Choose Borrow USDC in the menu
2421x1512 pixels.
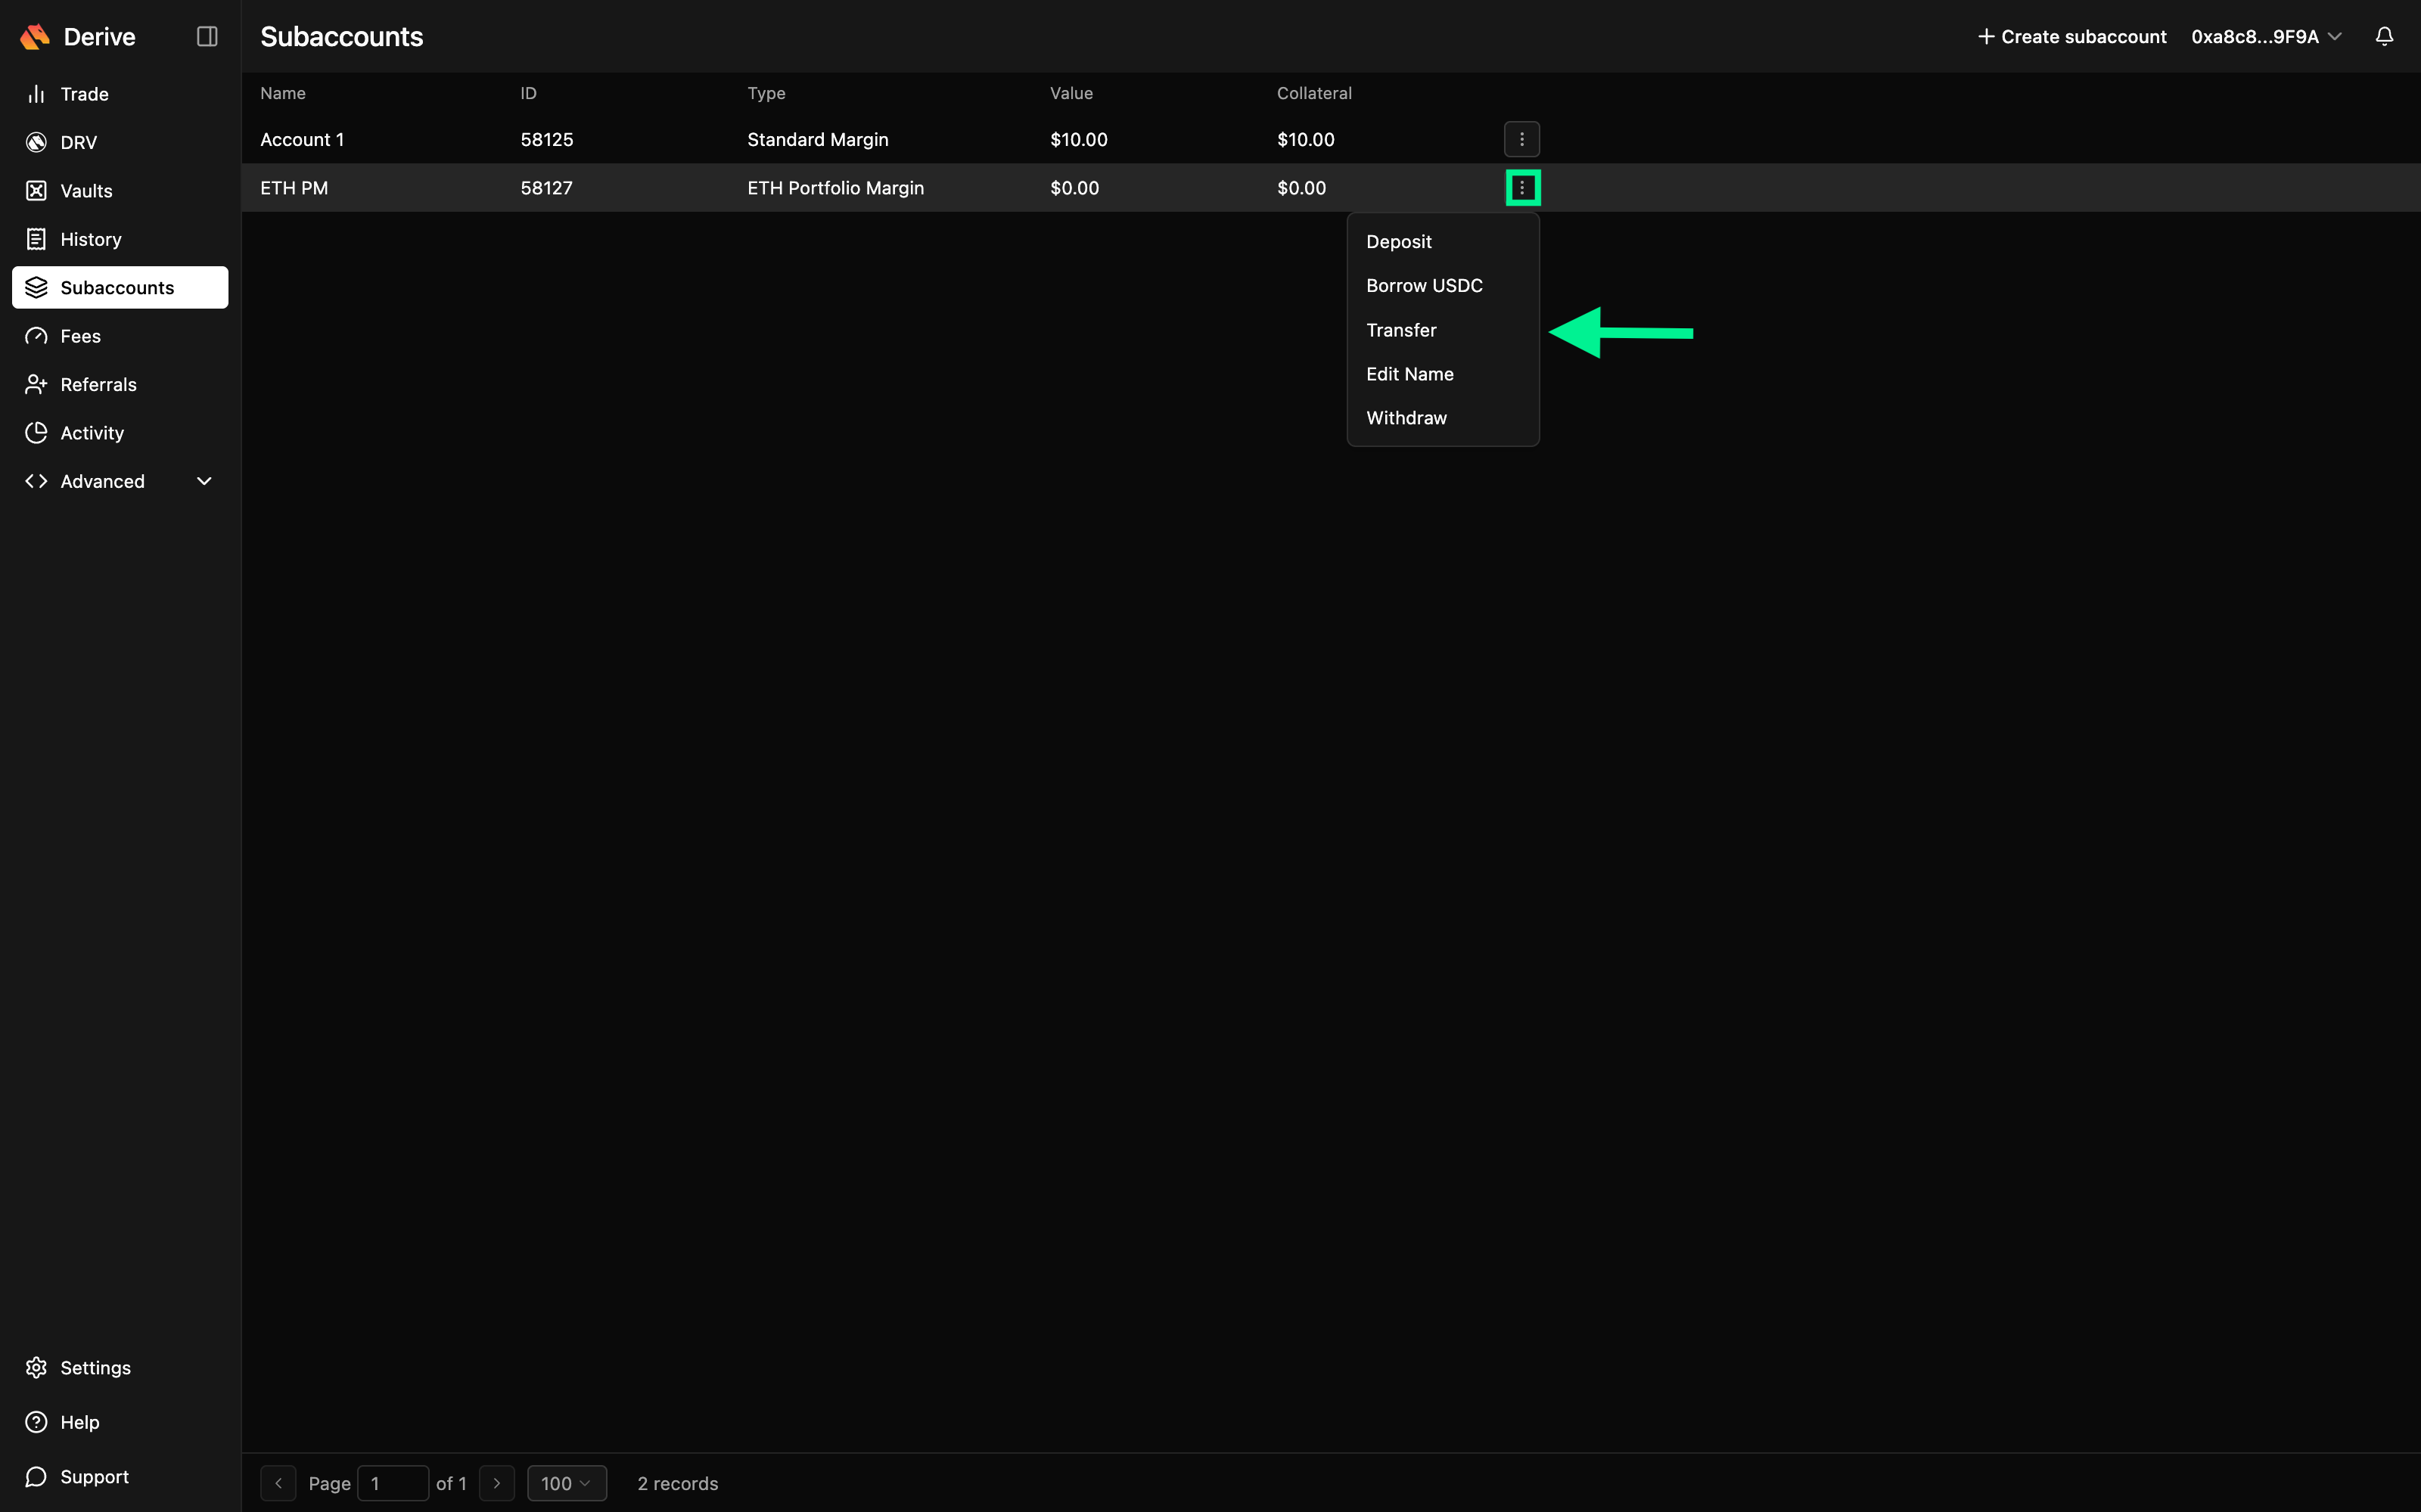[x=1424, y=286]
